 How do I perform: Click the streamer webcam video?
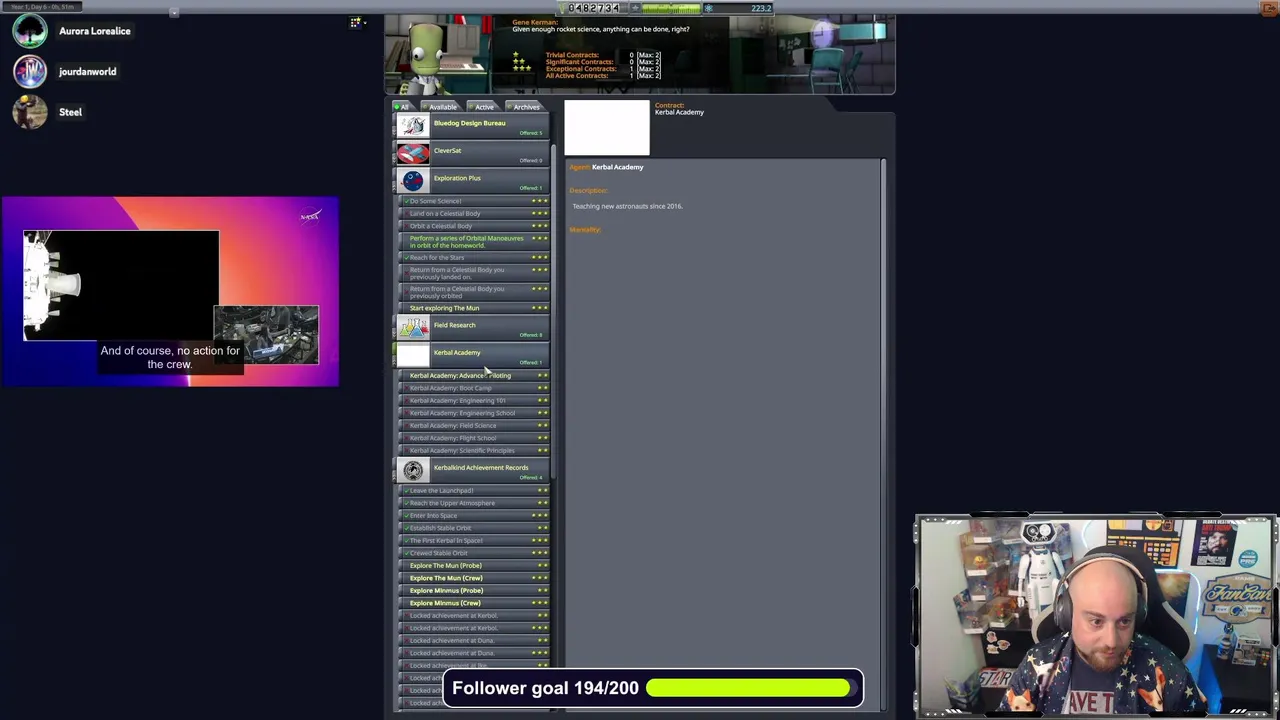click(1096, 615)
